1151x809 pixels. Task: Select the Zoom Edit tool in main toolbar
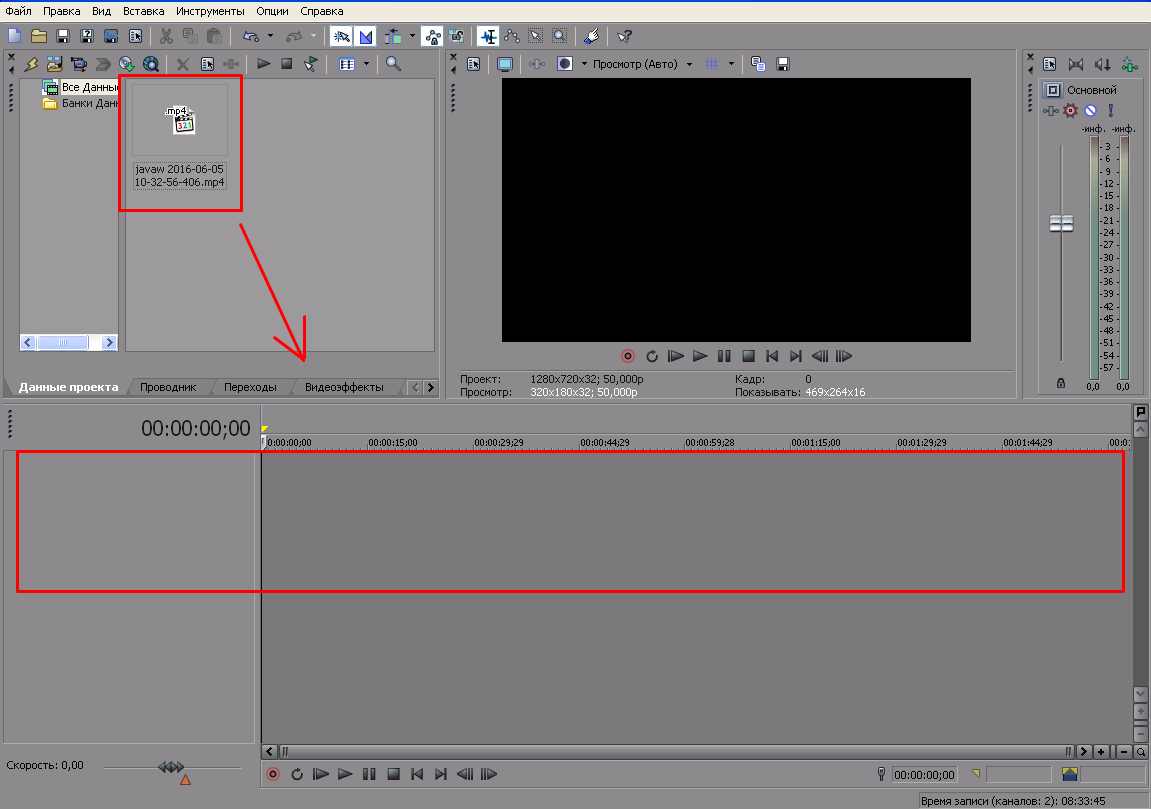tap(560, 36)
